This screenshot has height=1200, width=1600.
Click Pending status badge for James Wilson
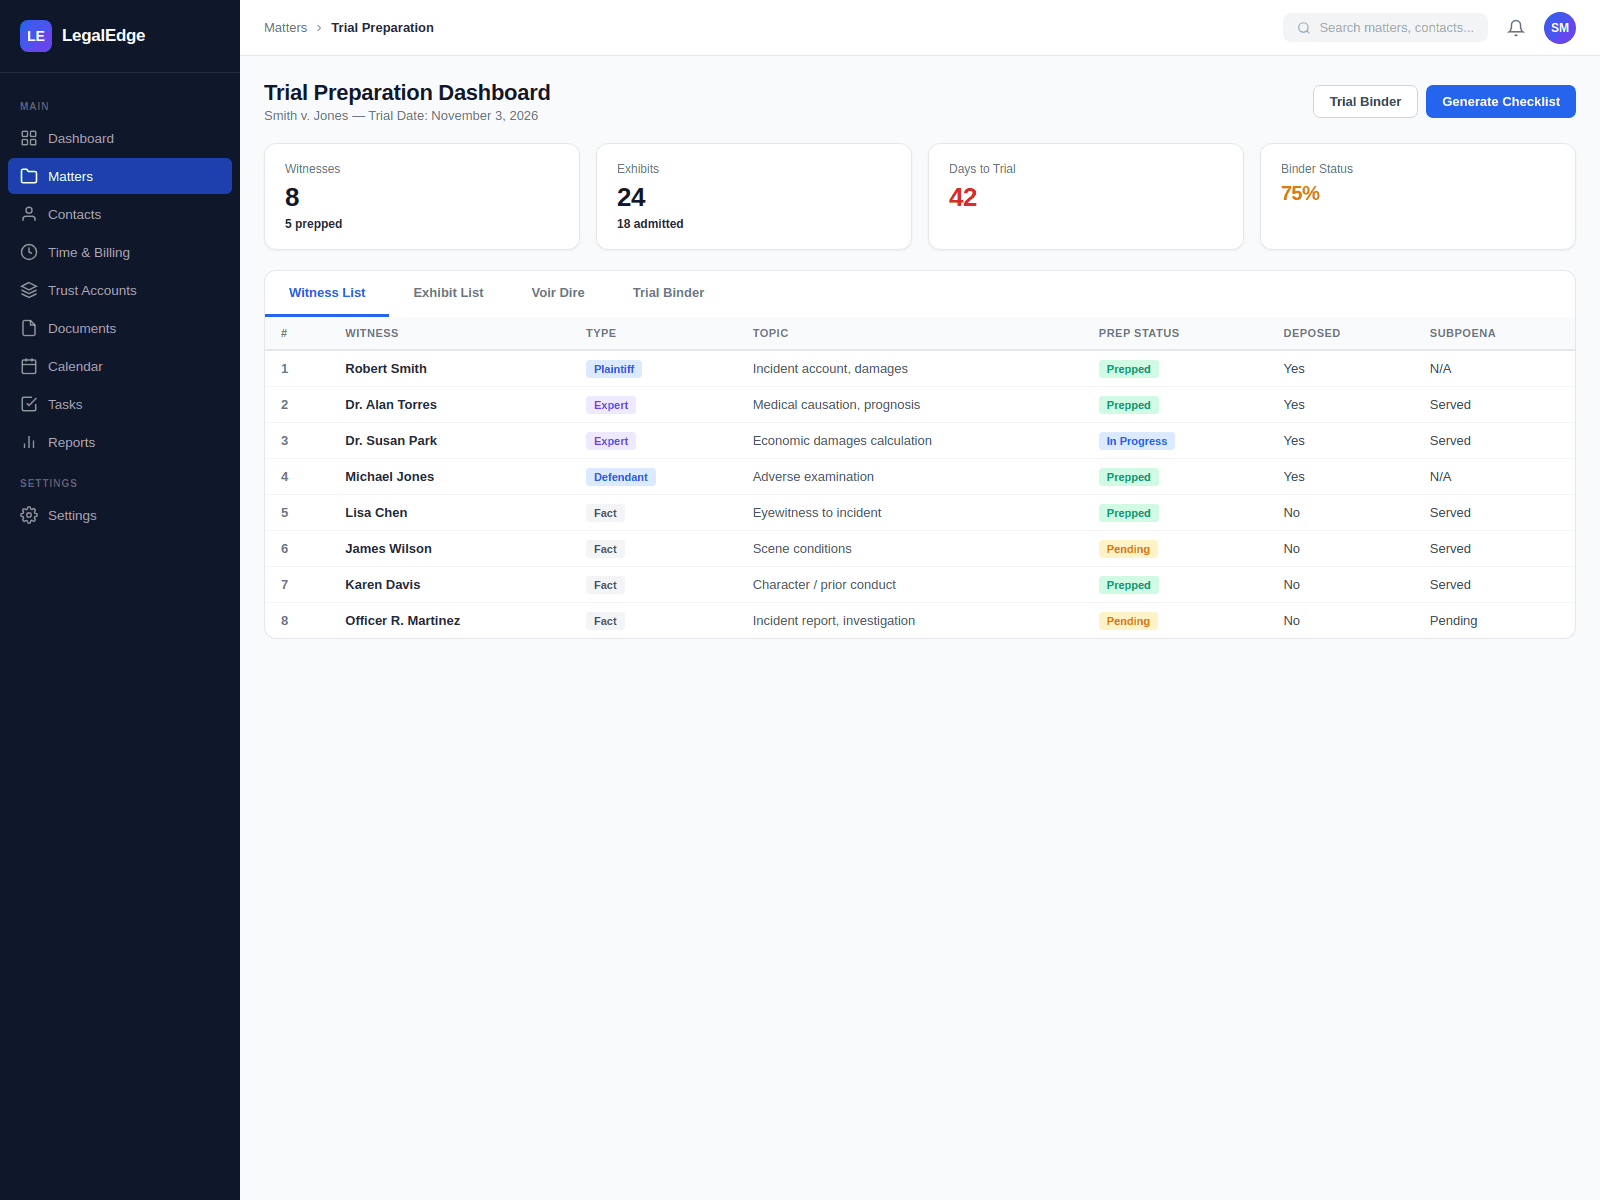(1128, 549)
